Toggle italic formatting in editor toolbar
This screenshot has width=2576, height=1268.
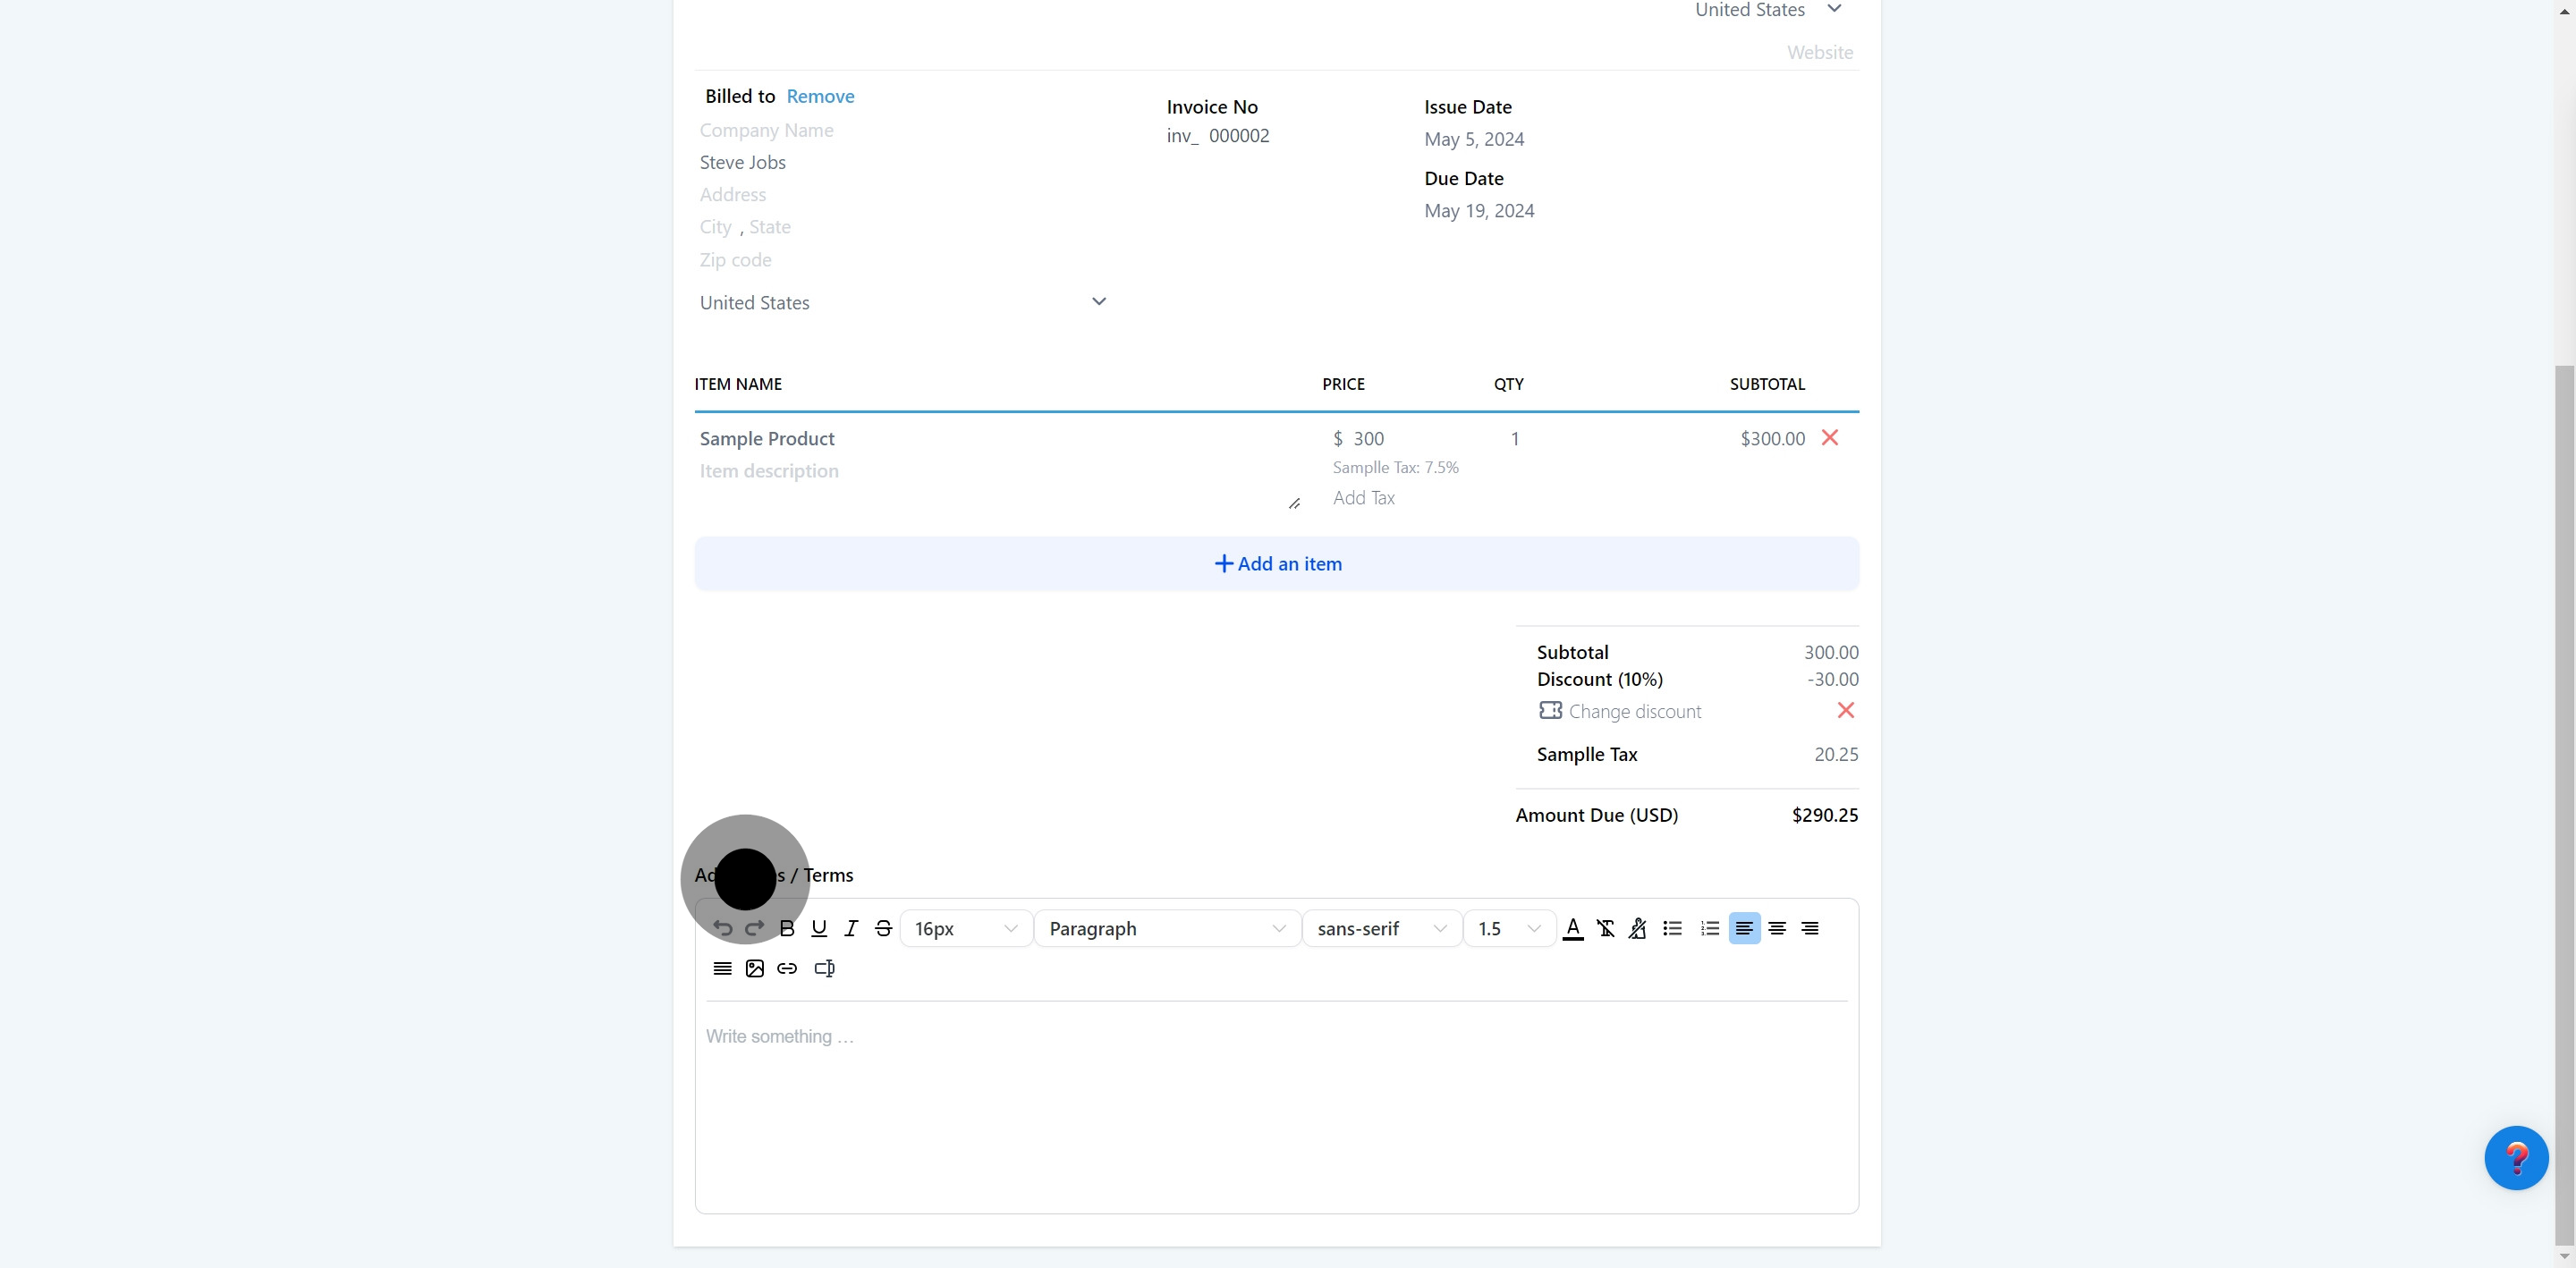click(851, 928)
